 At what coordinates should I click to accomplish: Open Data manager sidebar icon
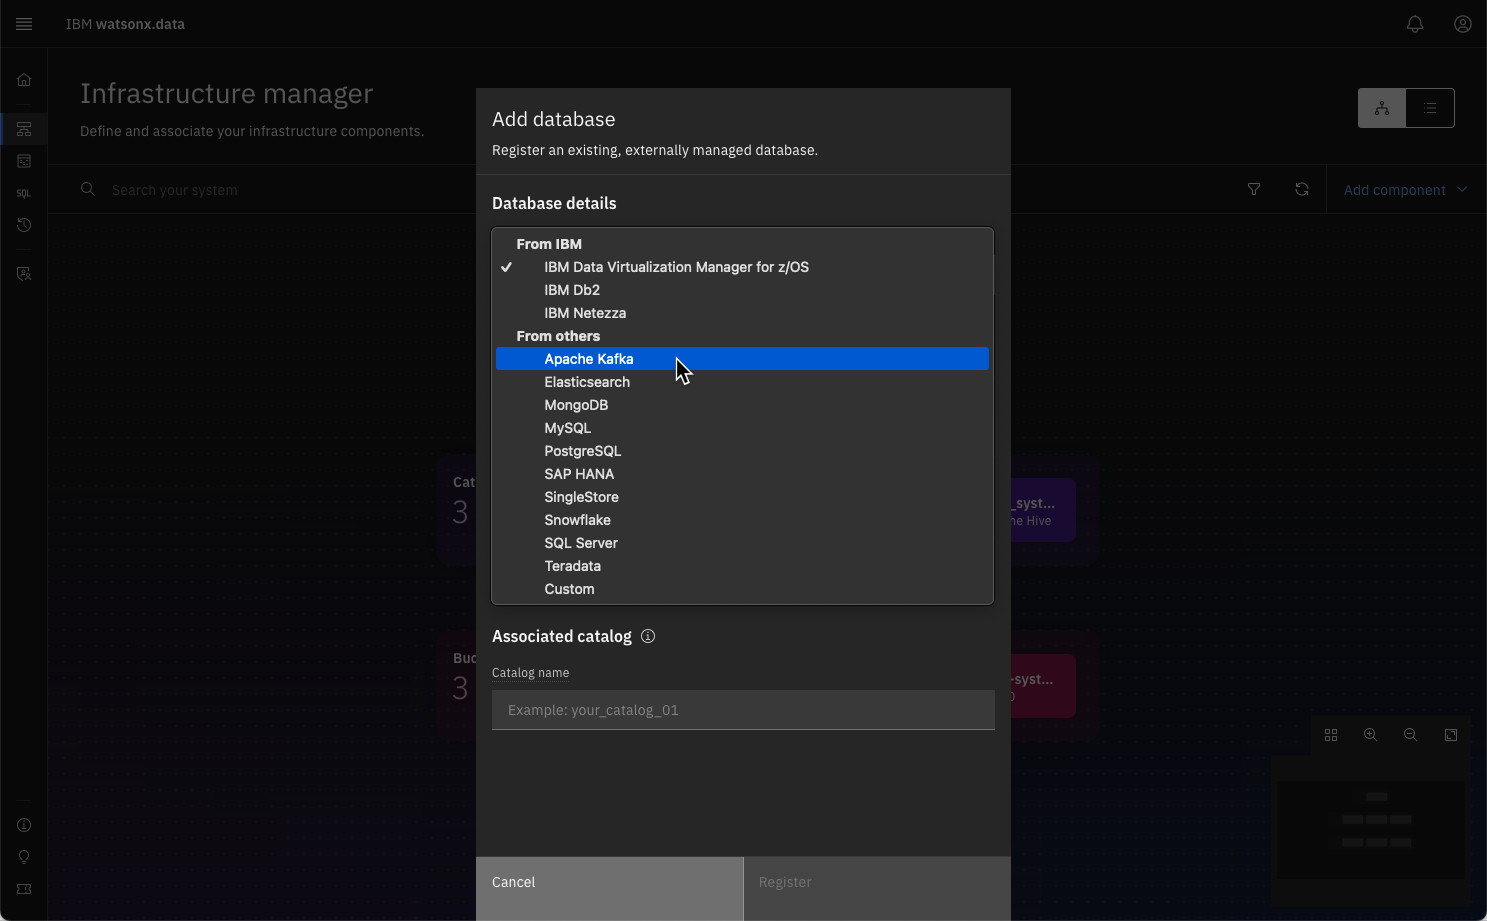[x=24, y=161]
